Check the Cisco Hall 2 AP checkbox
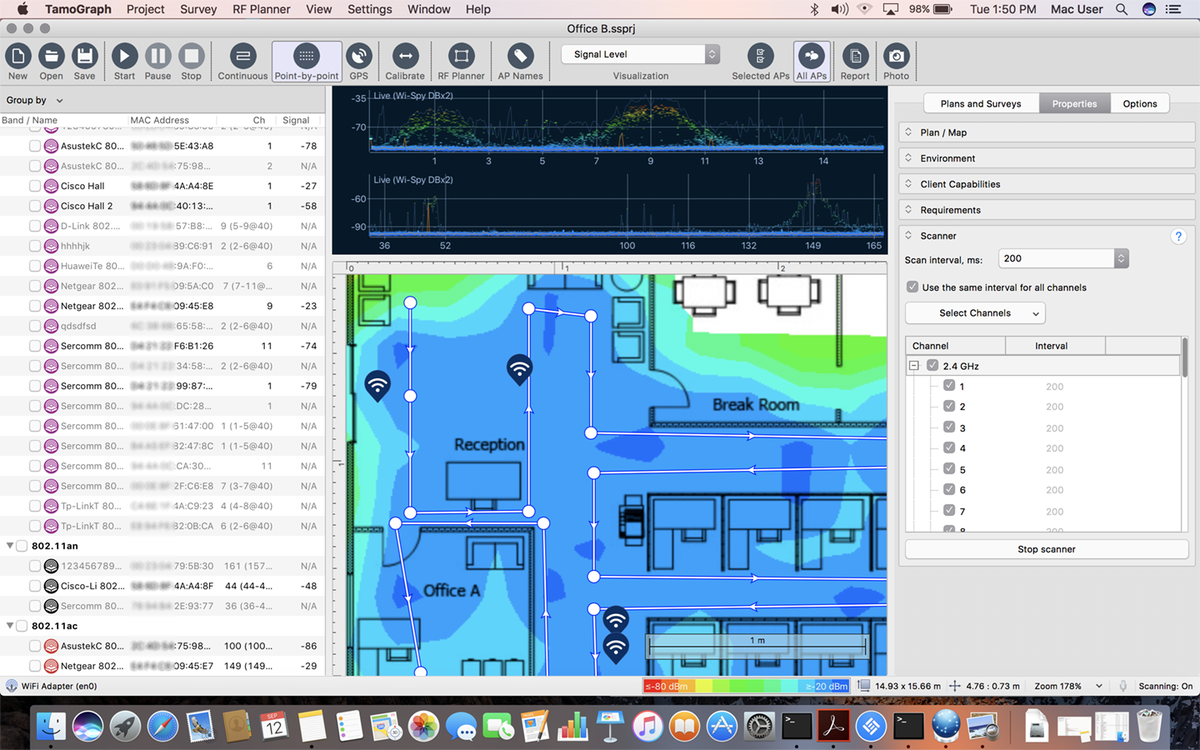1200x750 pixels. click(35, 206)
